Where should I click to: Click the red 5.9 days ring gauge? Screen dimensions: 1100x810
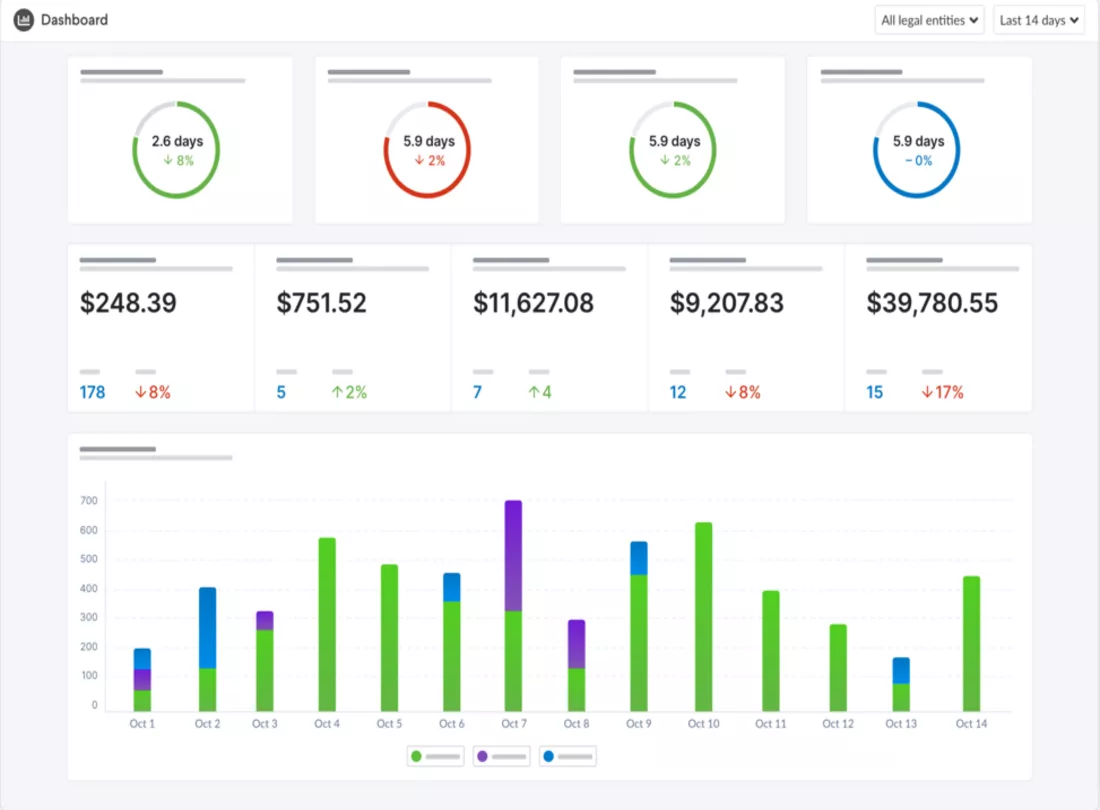(427, 149)
